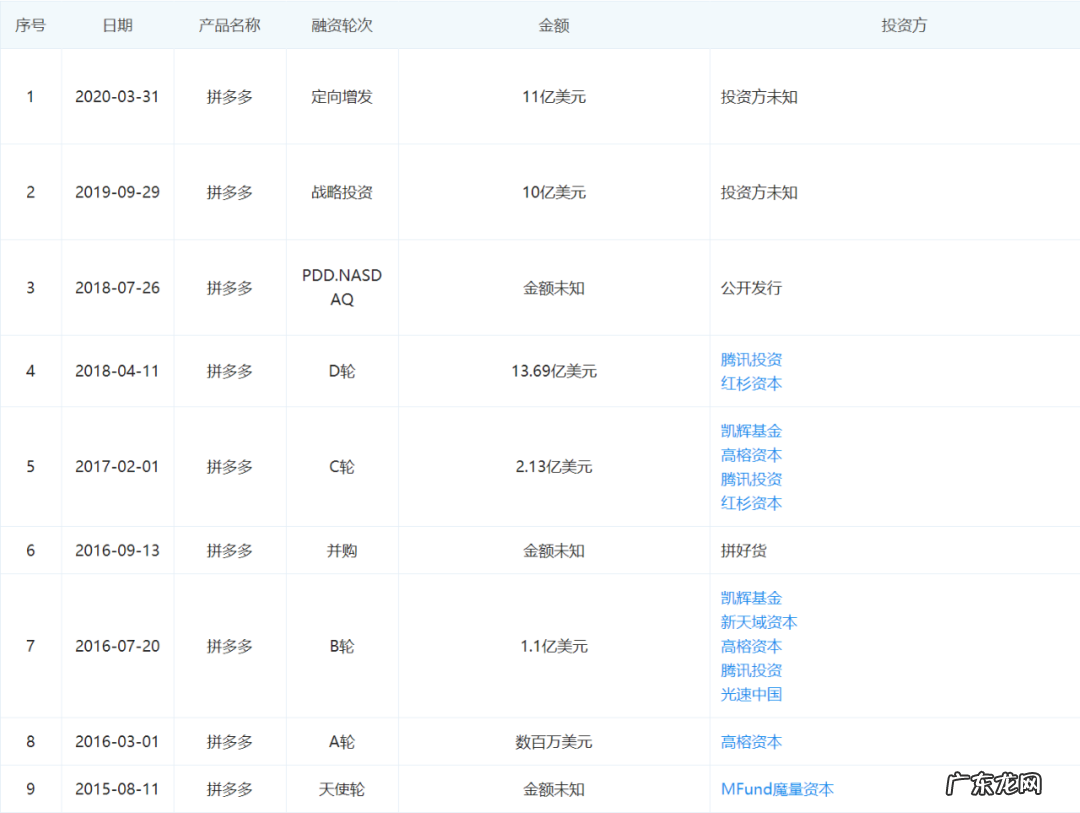
Task: Click the 高榕资本 link in the A轮 row
Action: 751,741
